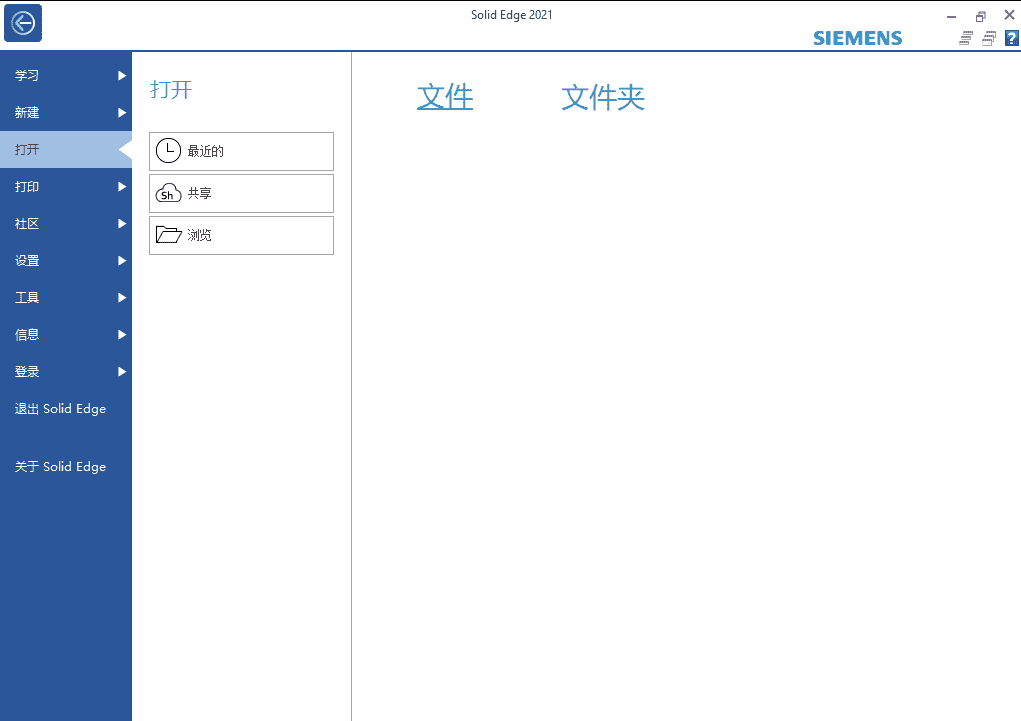Open the 登录 menu item
This screenshot has width=1021, height=721.
(x=28, y=372)
